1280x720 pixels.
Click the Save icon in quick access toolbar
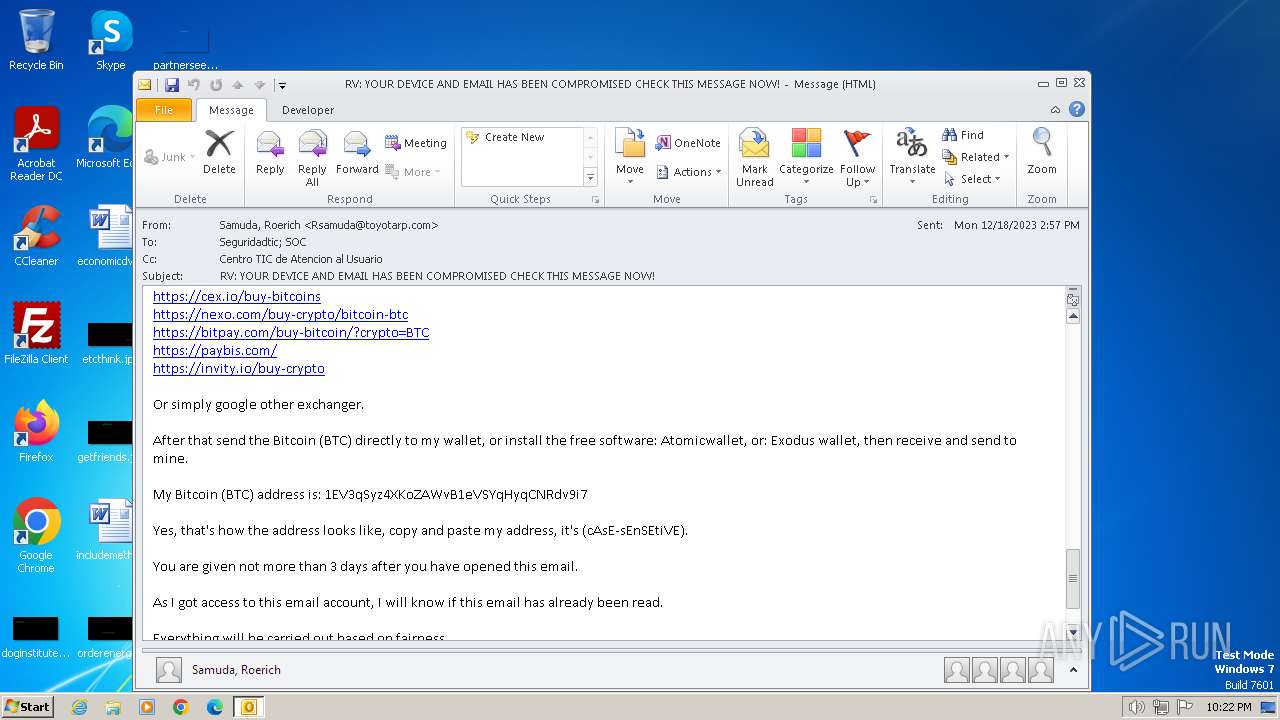click(x=172, y=85)
